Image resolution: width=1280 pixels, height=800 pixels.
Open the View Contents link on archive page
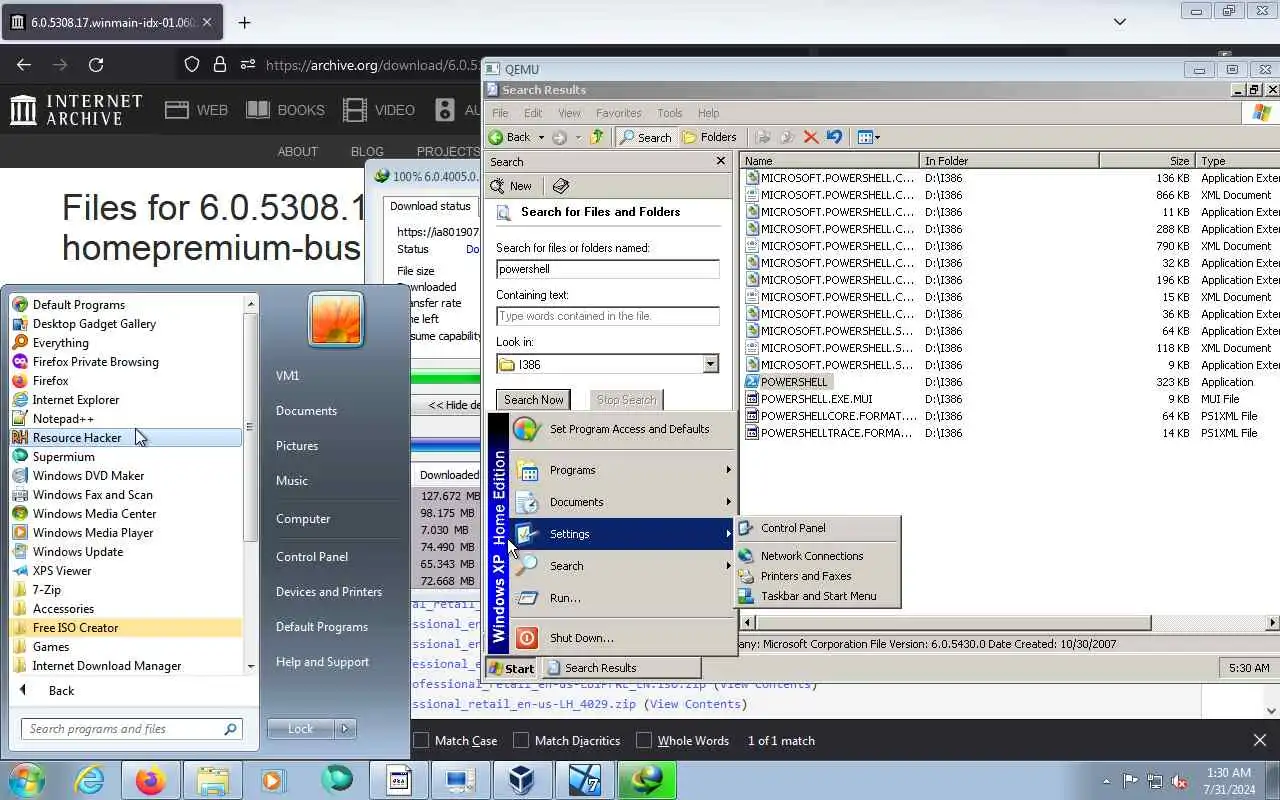[x=695, y=703]
